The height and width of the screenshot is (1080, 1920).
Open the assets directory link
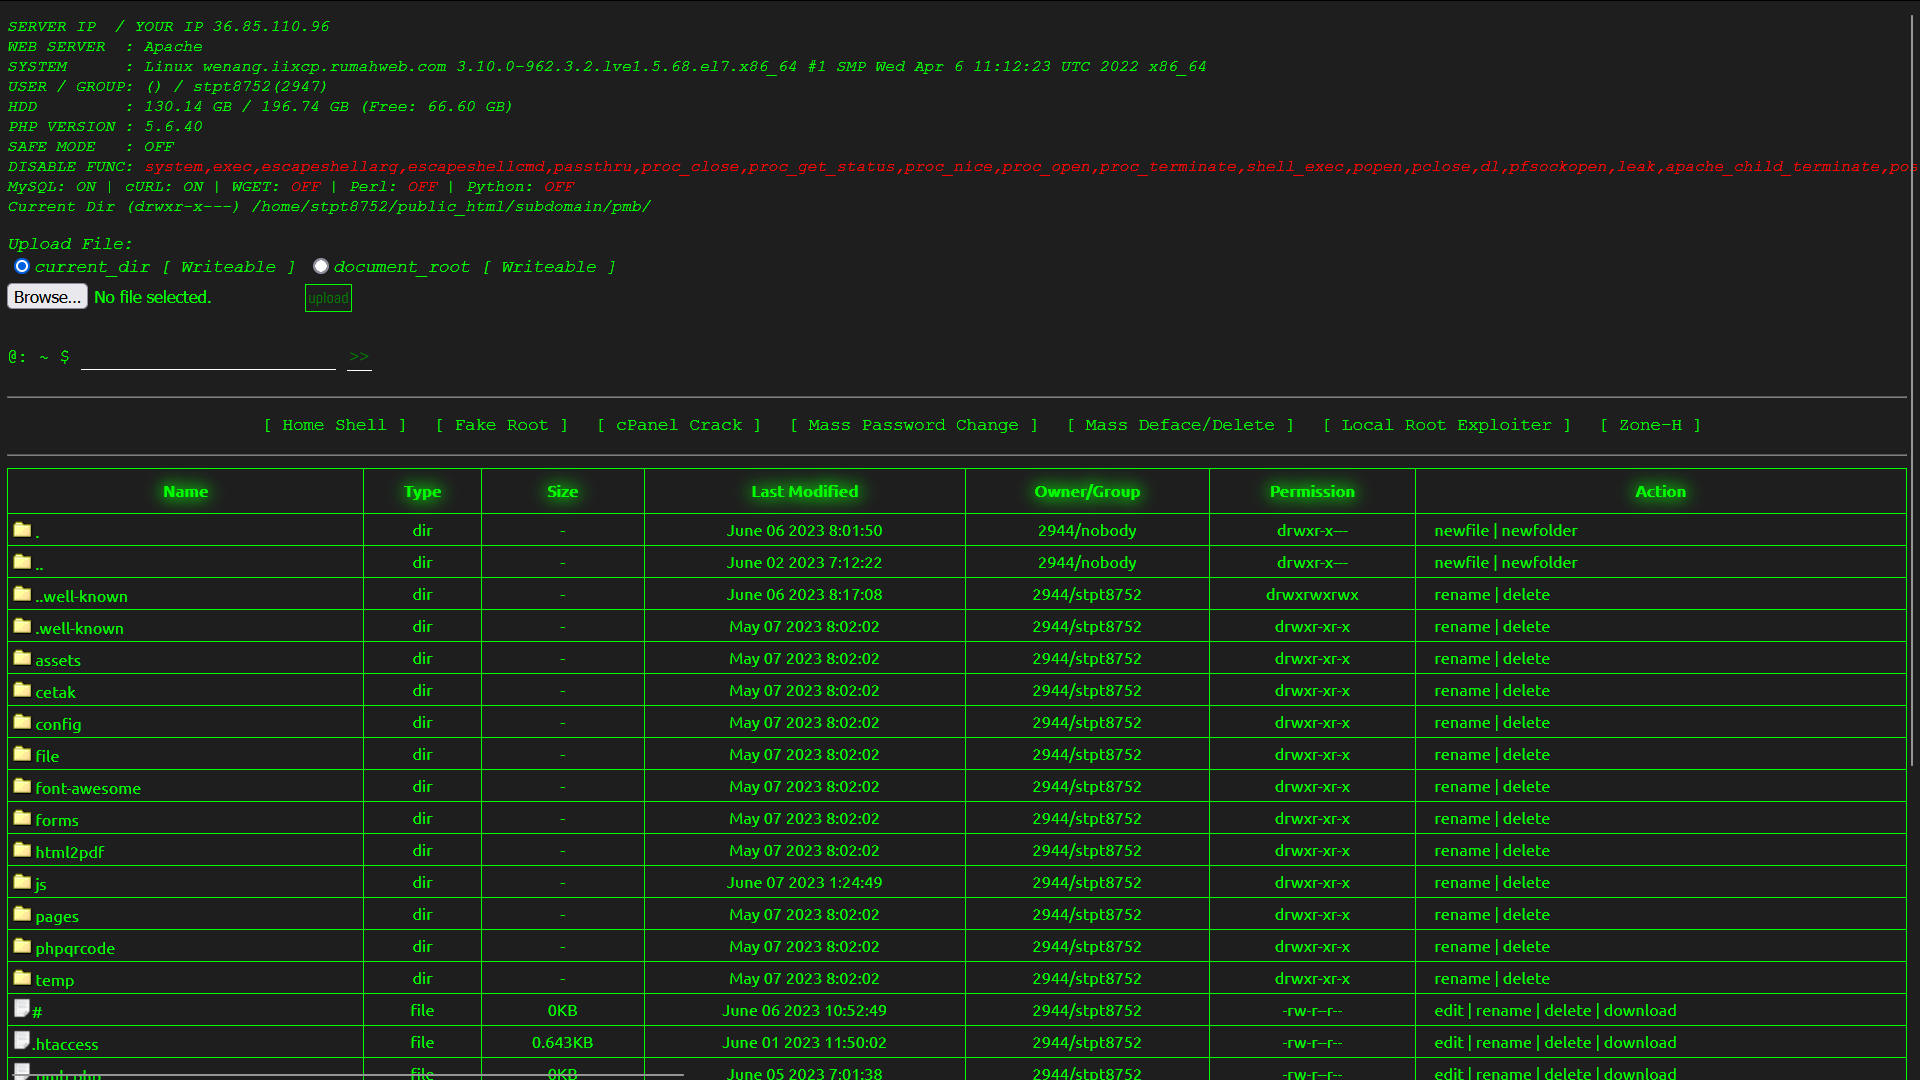(58, 660)
